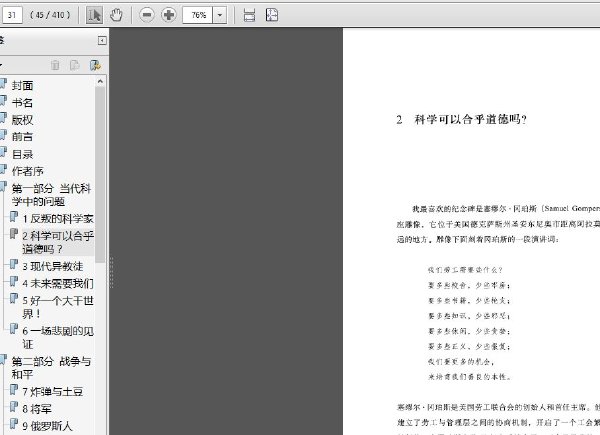Click bookmark icon beside 封面
Image resolution: width=600 pixels, height=435 pixels.
point(3,84)
